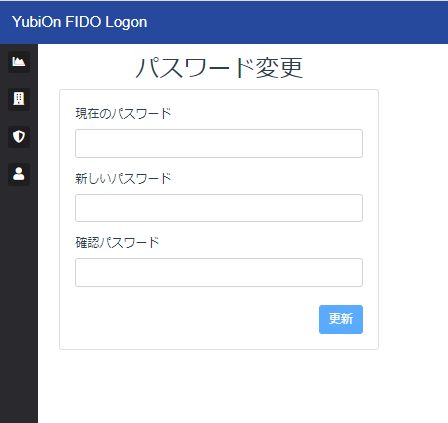Focus the 確認パスワード input field
The height and width of the screenshot is (423, 448).
coord(219,272)
